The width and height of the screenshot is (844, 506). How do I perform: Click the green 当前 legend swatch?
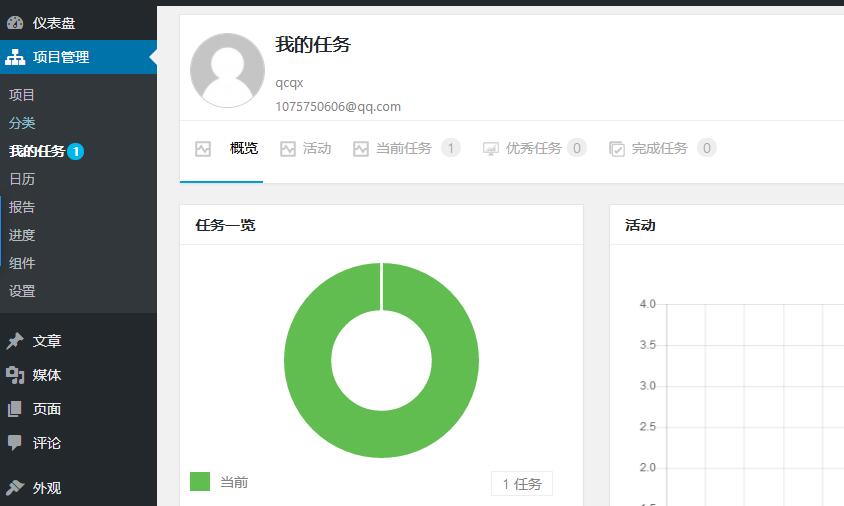click(x=200, y=482)
